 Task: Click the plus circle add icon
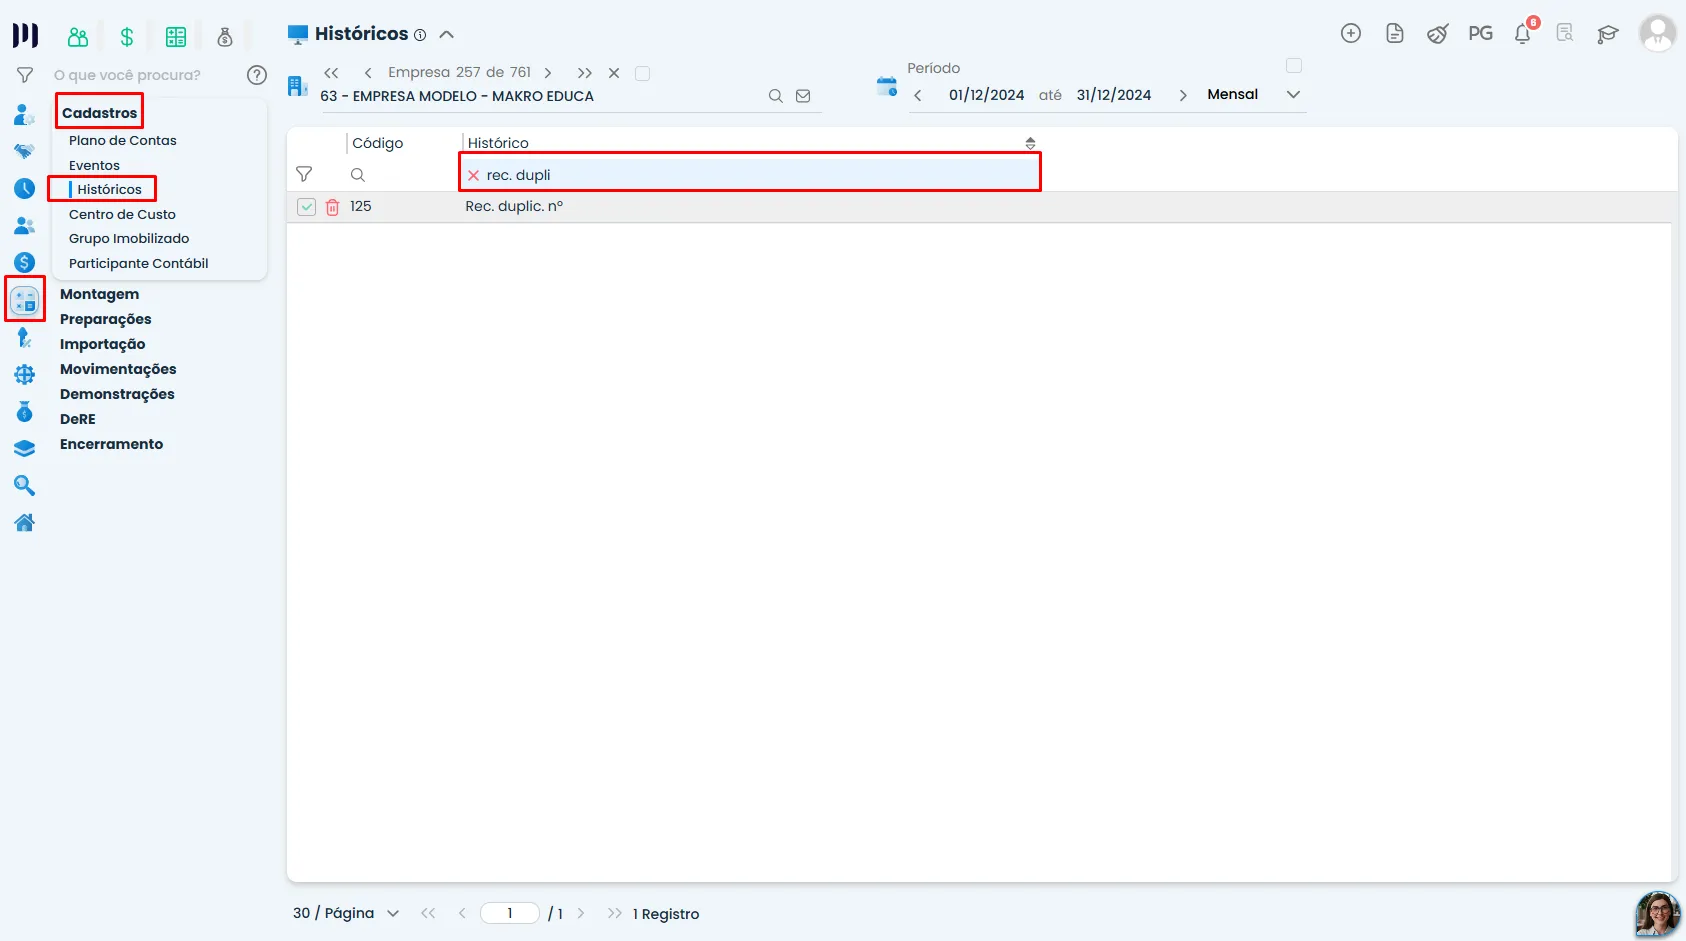click(x=1351, y=33)
